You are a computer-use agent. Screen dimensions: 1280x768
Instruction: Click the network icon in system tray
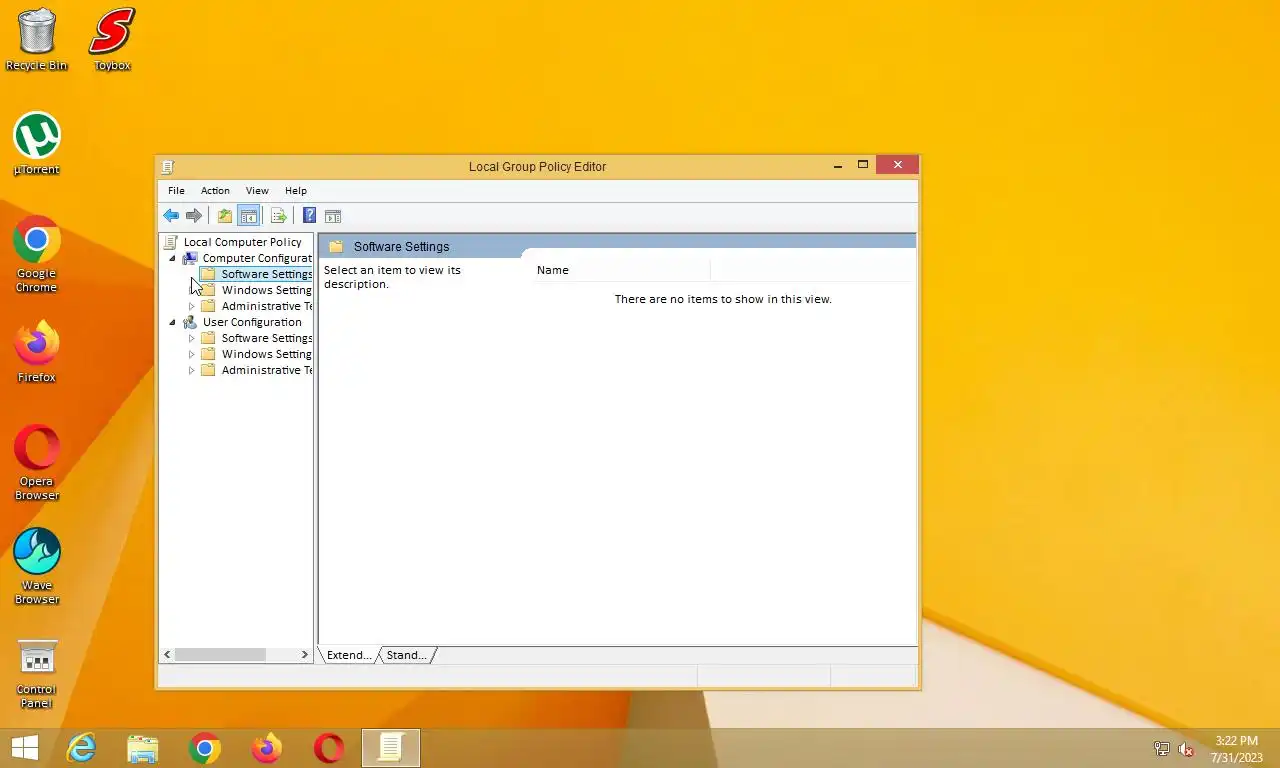[1162, 749]
